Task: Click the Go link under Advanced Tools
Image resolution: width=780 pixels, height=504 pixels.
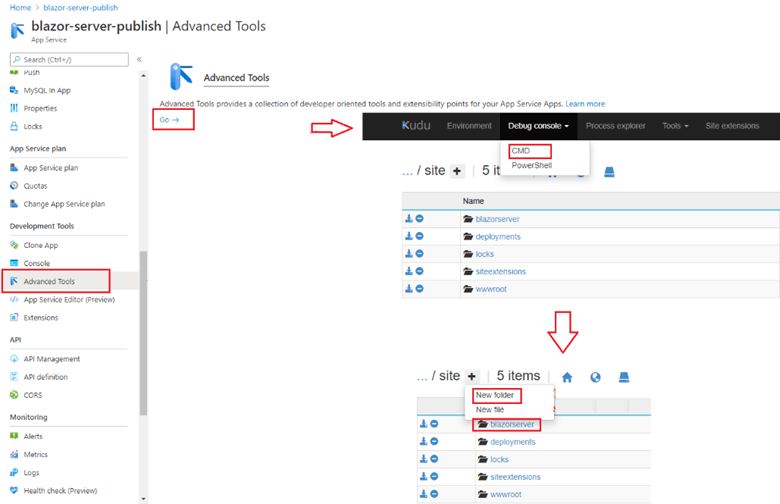Action: (169, 120)
